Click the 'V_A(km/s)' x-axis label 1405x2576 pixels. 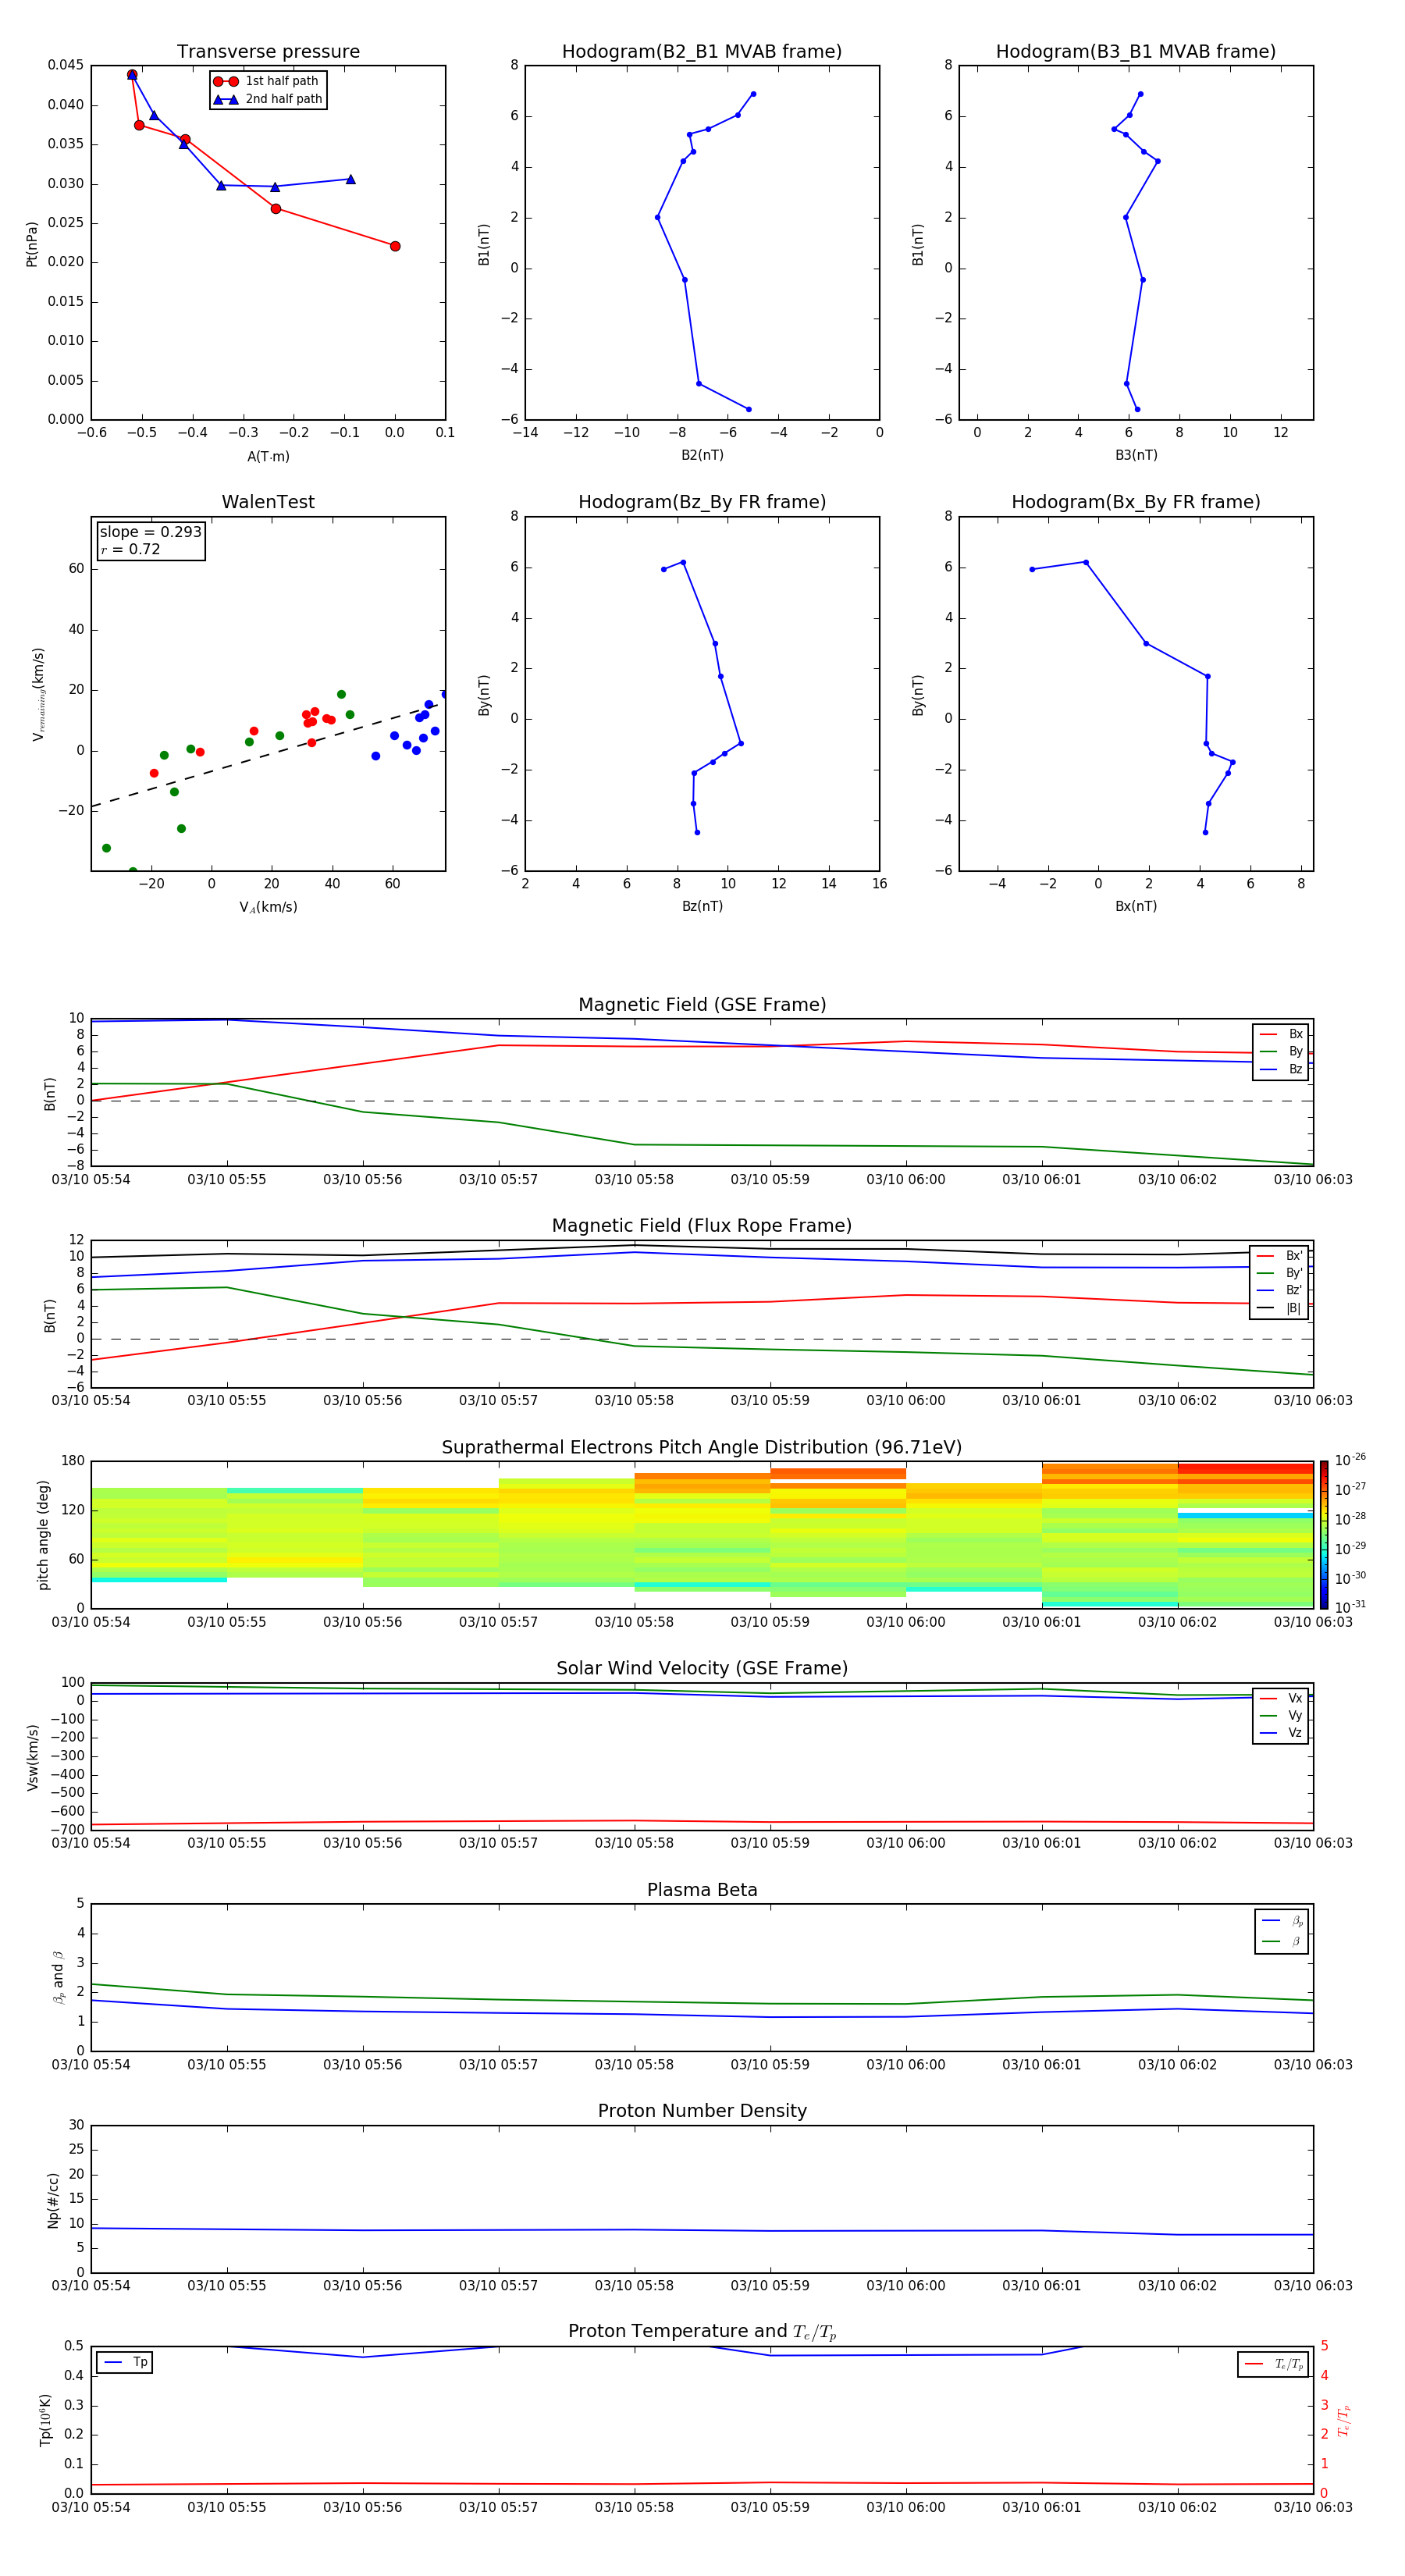coord(268,907)
